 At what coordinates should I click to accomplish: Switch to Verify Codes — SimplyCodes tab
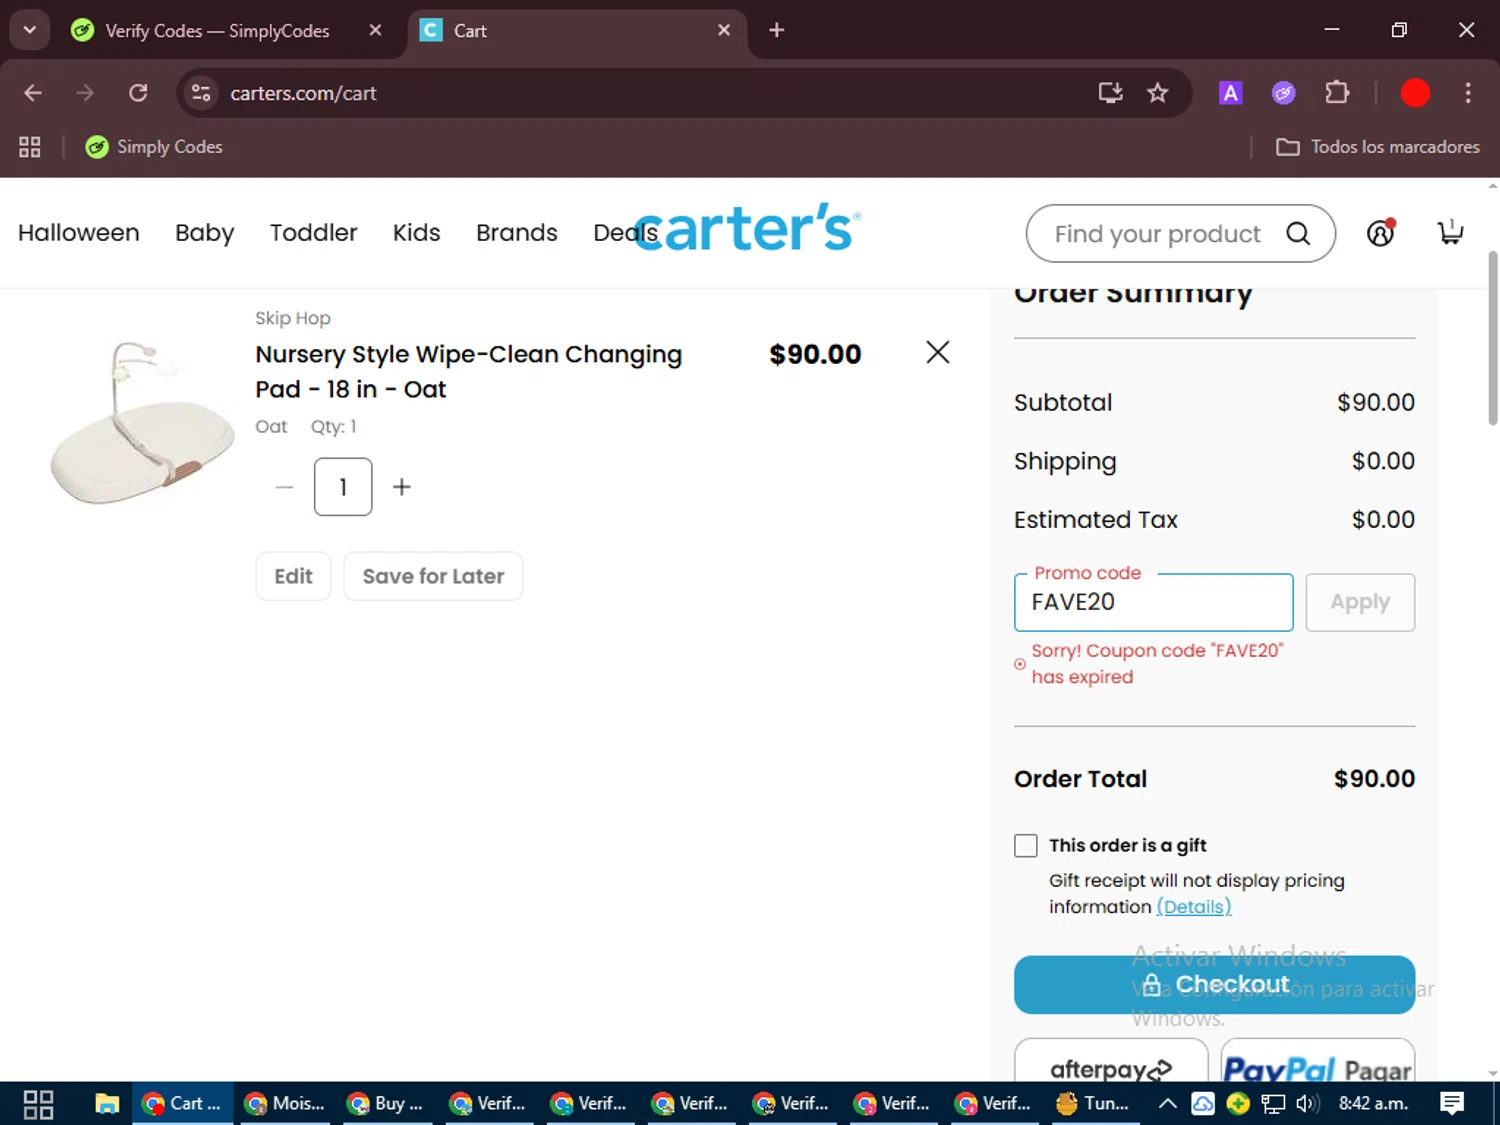pyautogui.click(x=215, y=31)
